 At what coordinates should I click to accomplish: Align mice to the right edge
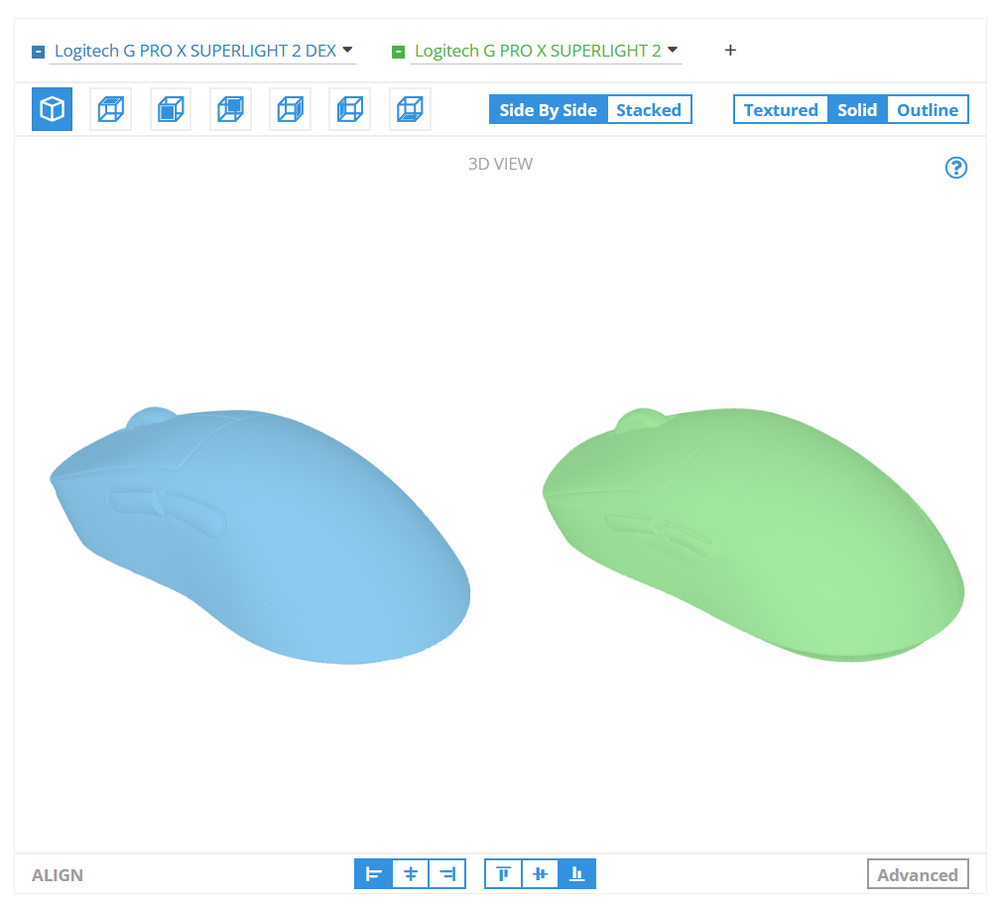tap(447, 874)
